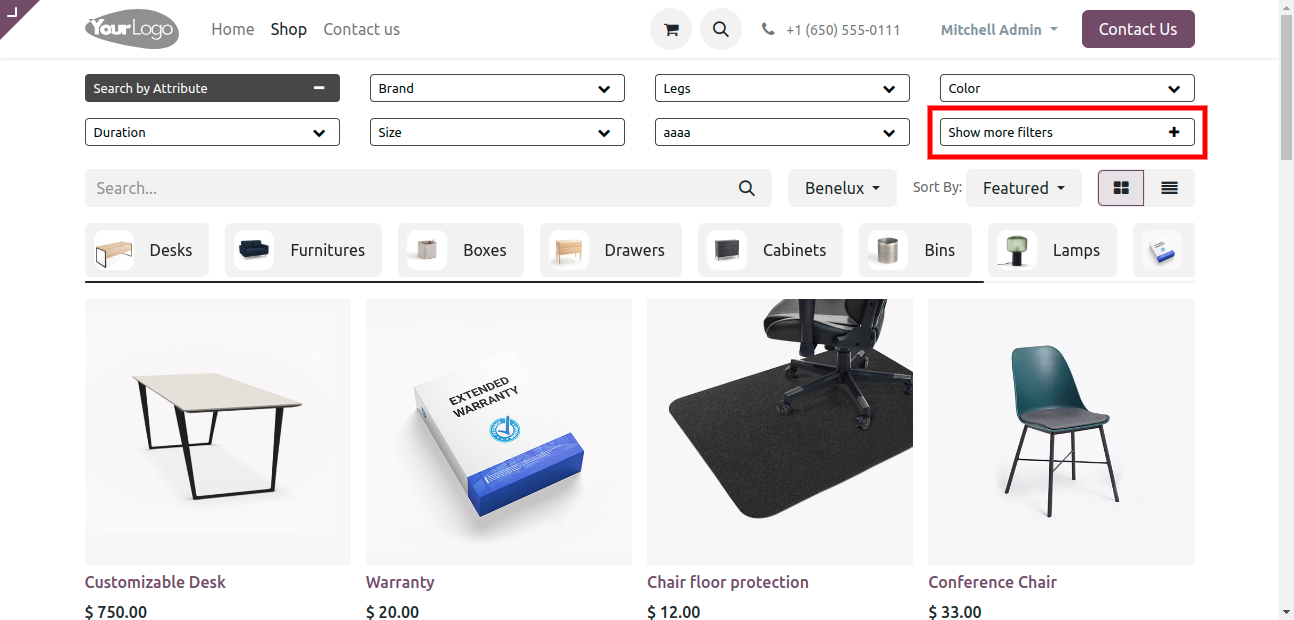Switch to grid view layout
Screen dimensions: 1294x620
pyautogui.click(x=1121, y=188)
